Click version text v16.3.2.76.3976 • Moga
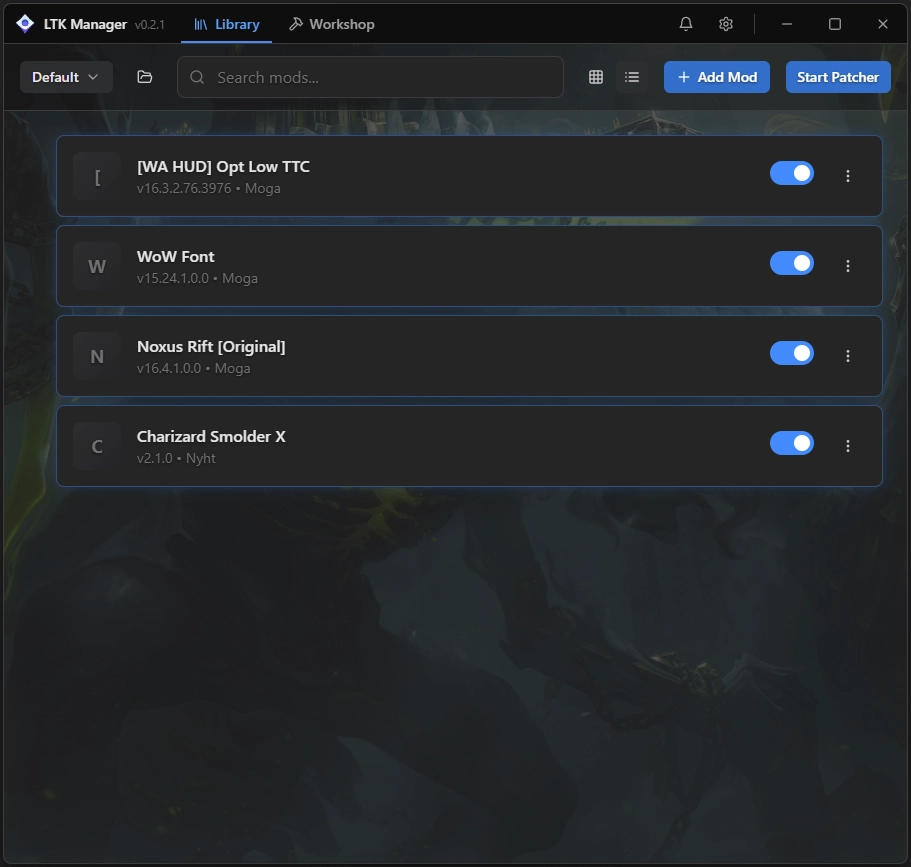The image size is (911, 867). tap(209, 188)
